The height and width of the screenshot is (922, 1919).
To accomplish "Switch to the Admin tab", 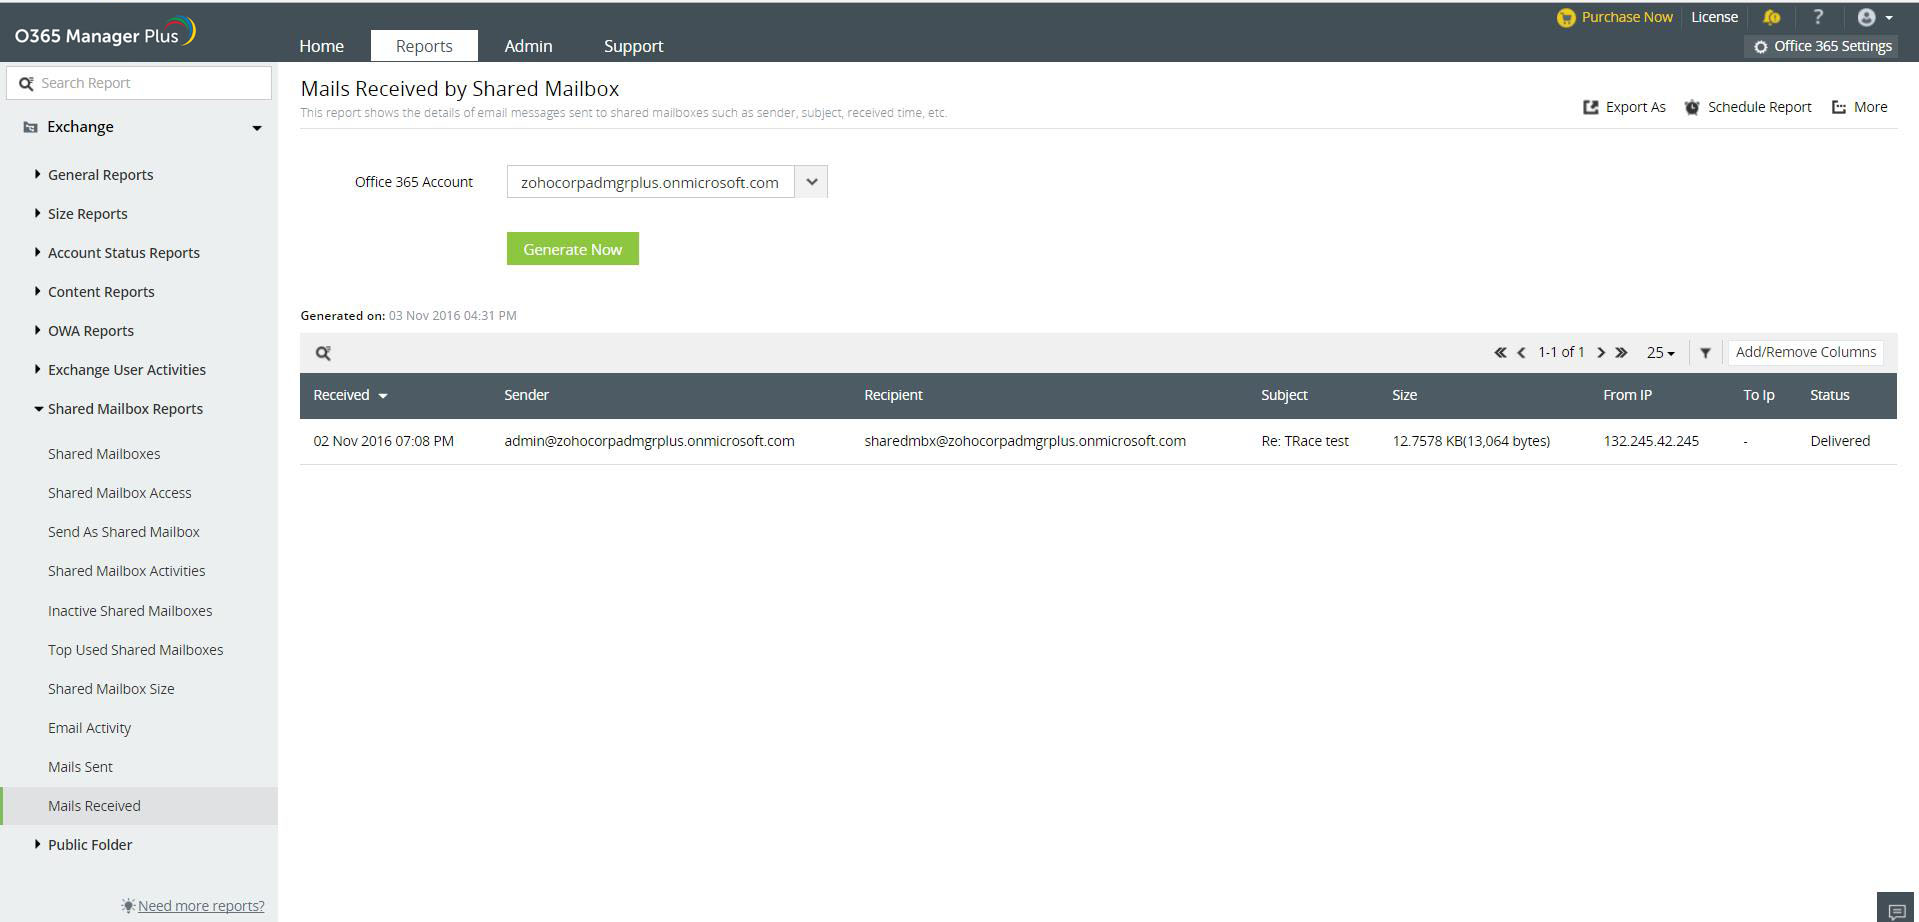I will (x=528, y=46).
